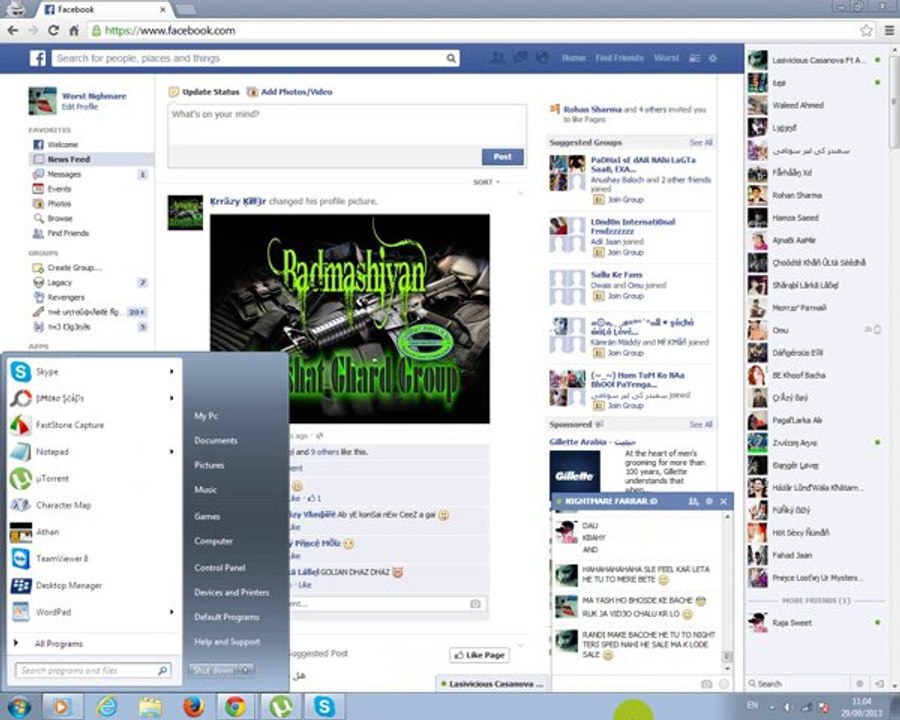Viewport: 900px width, 720px height.
Task: Open messages icon in blue header
Action: tap(520, 57)
